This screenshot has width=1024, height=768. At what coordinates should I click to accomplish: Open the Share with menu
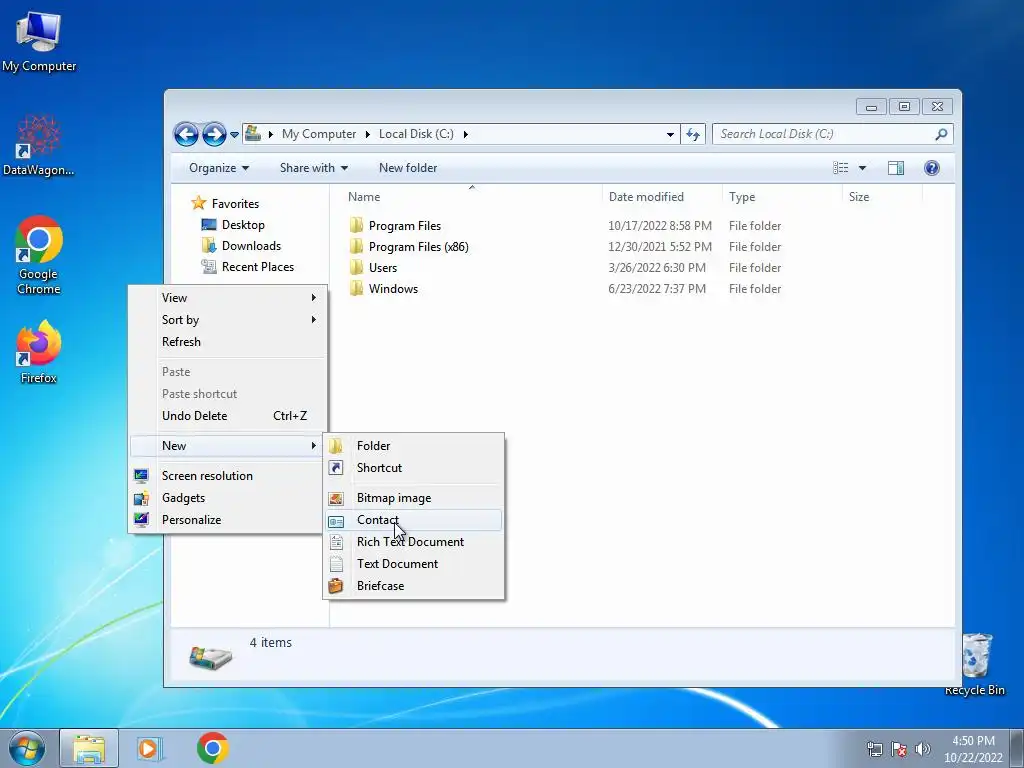click(x=313, y=168)
